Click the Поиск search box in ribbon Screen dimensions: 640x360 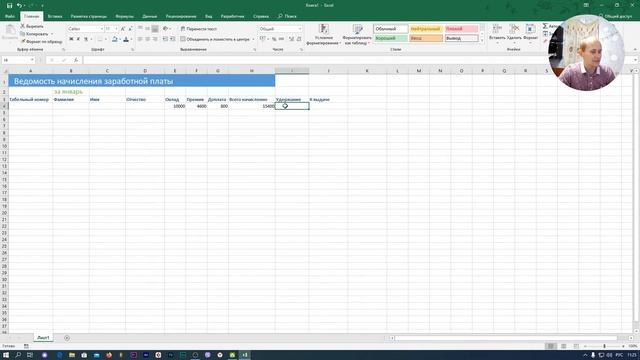click(287, 16)
